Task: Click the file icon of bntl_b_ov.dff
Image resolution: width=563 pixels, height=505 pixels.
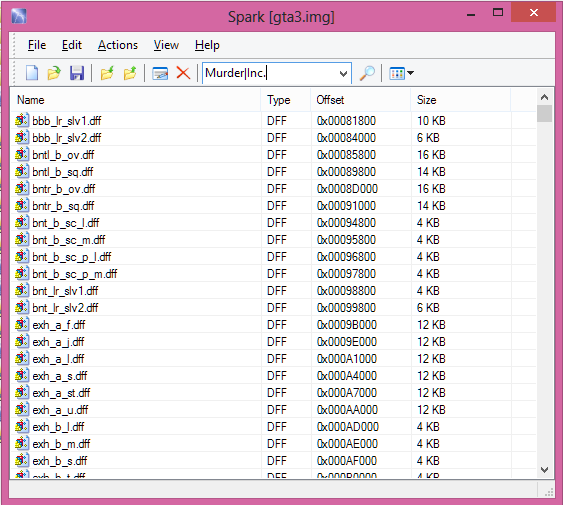Action: 22,154
